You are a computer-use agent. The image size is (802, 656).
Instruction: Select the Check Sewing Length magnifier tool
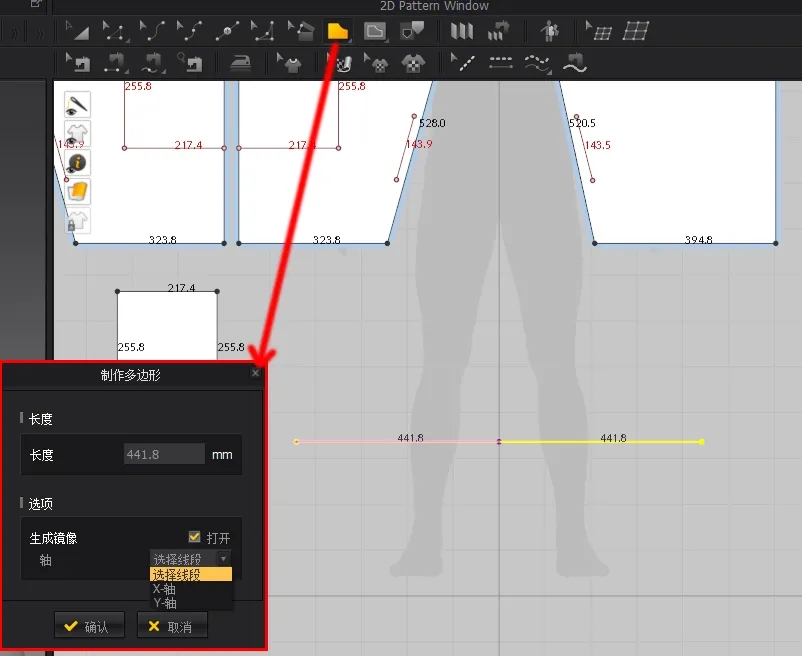tap(189, 63)
